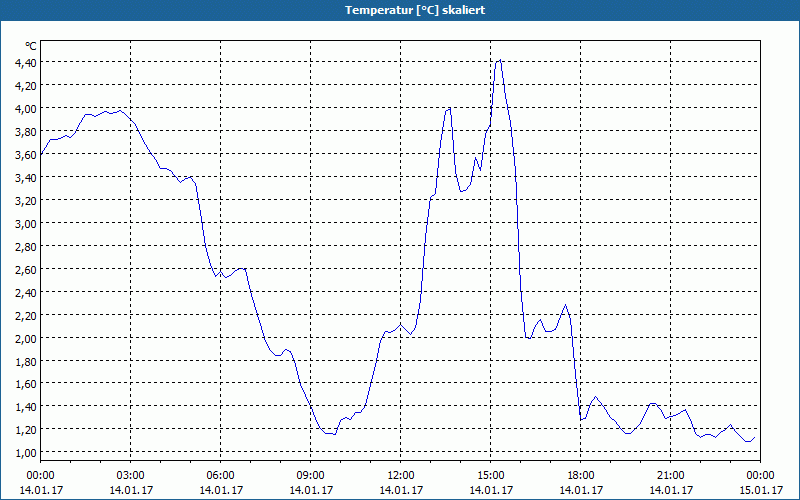Pick the 2,00 axis tick label
The image size is (800, 500).
click(27, 338)
